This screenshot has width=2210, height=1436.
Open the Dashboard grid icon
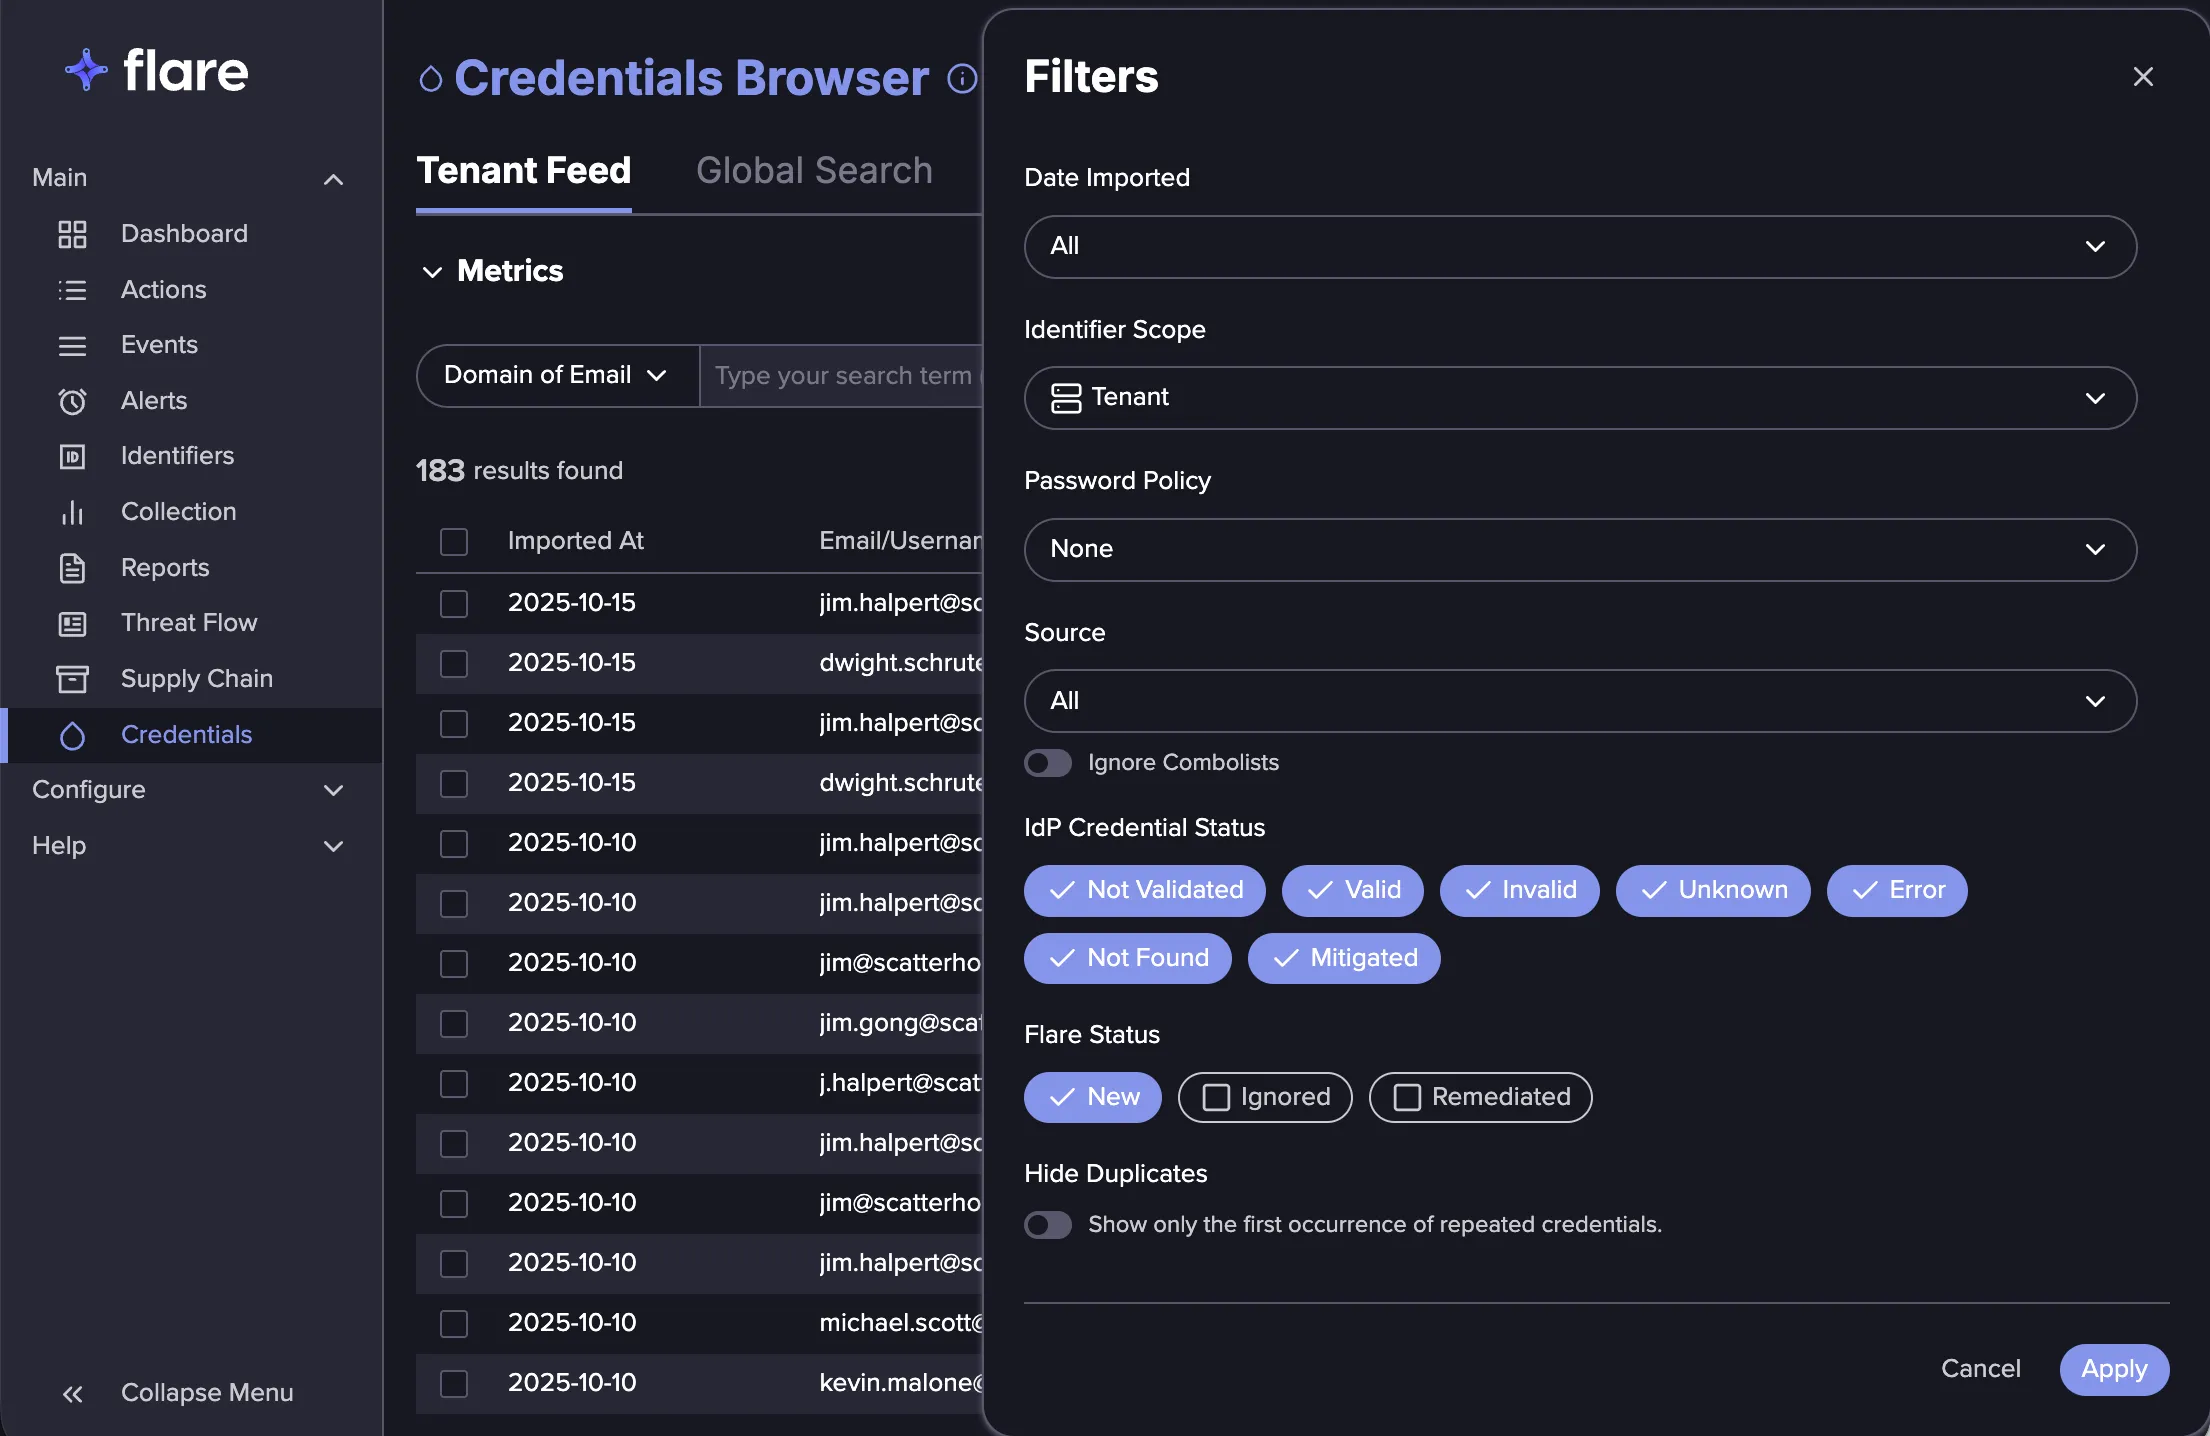72,234
